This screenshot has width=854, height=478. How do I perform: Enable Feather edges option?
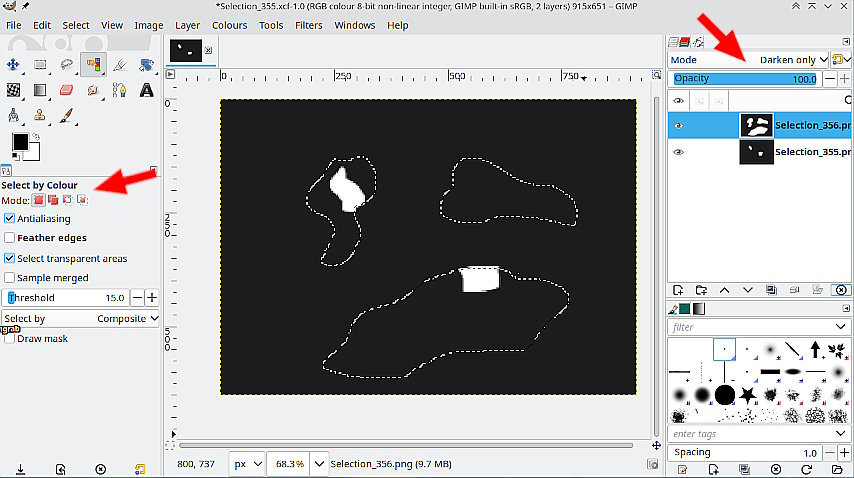tap(10, 238)
